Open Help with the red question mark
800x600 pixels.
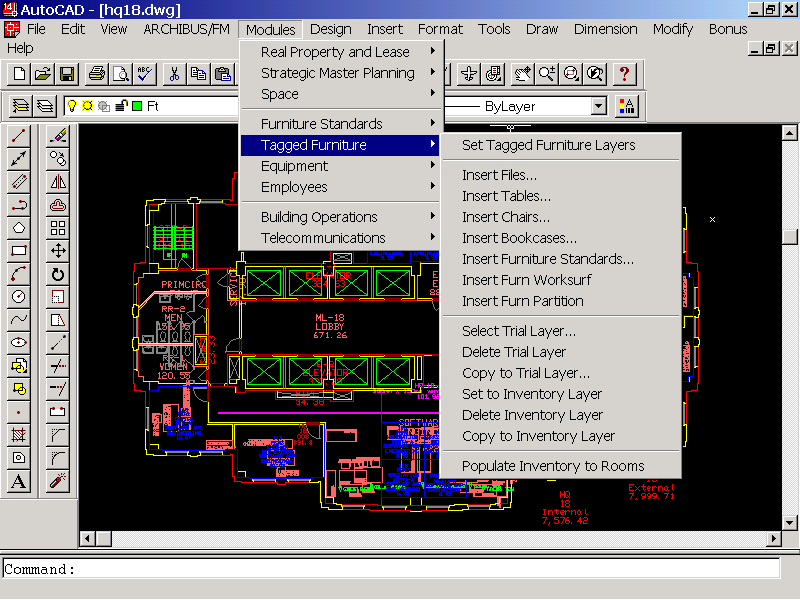click(624, 74)
